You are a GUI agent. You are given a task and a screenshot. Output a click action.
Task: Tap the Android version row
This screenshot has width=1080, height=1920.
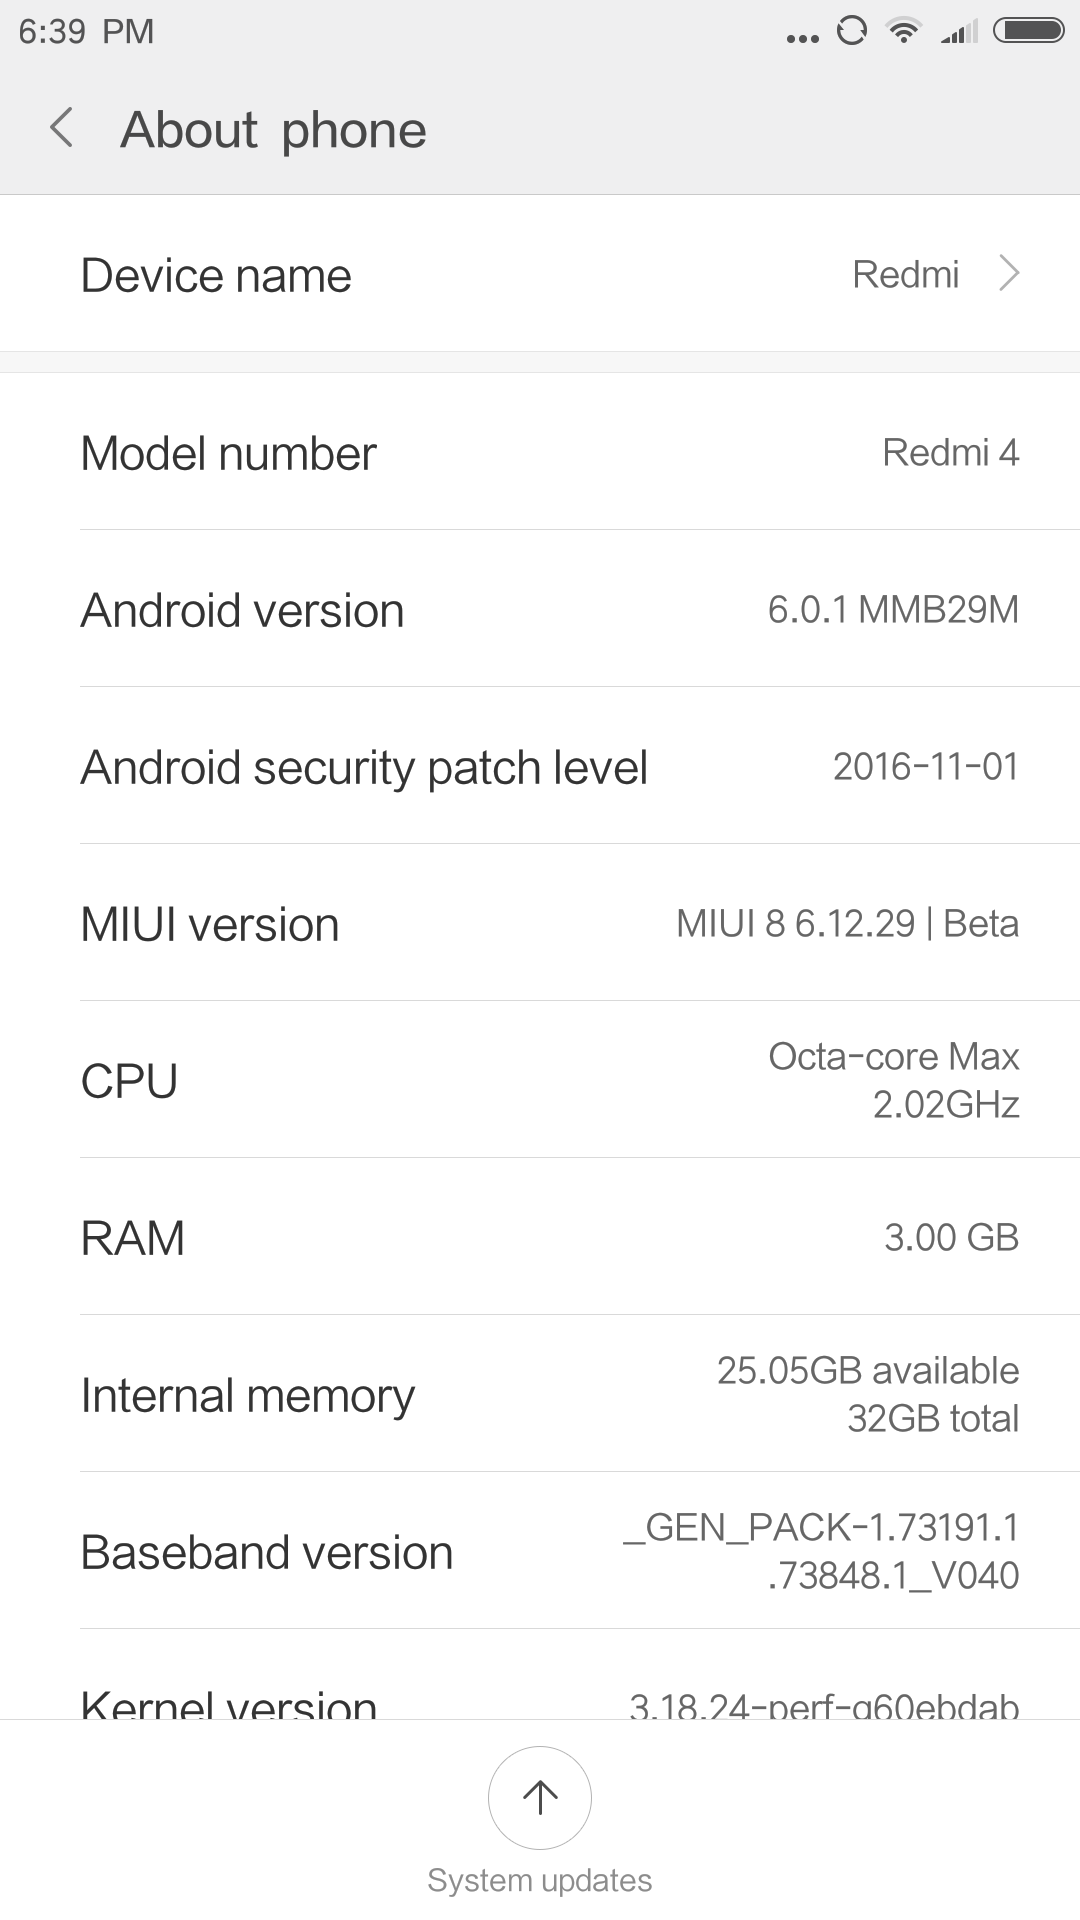click(x=540, y=610)
